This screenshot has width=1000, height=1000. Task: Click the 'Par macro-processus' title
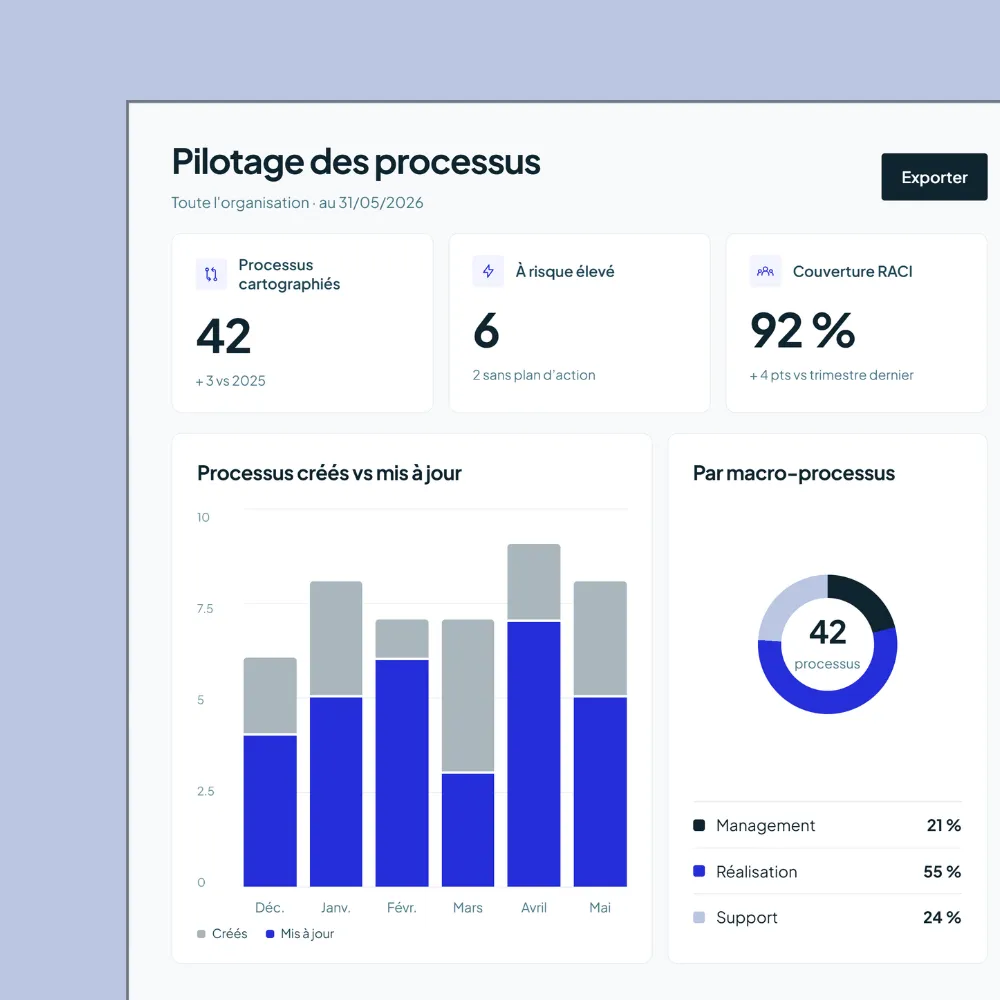[794, 473]
